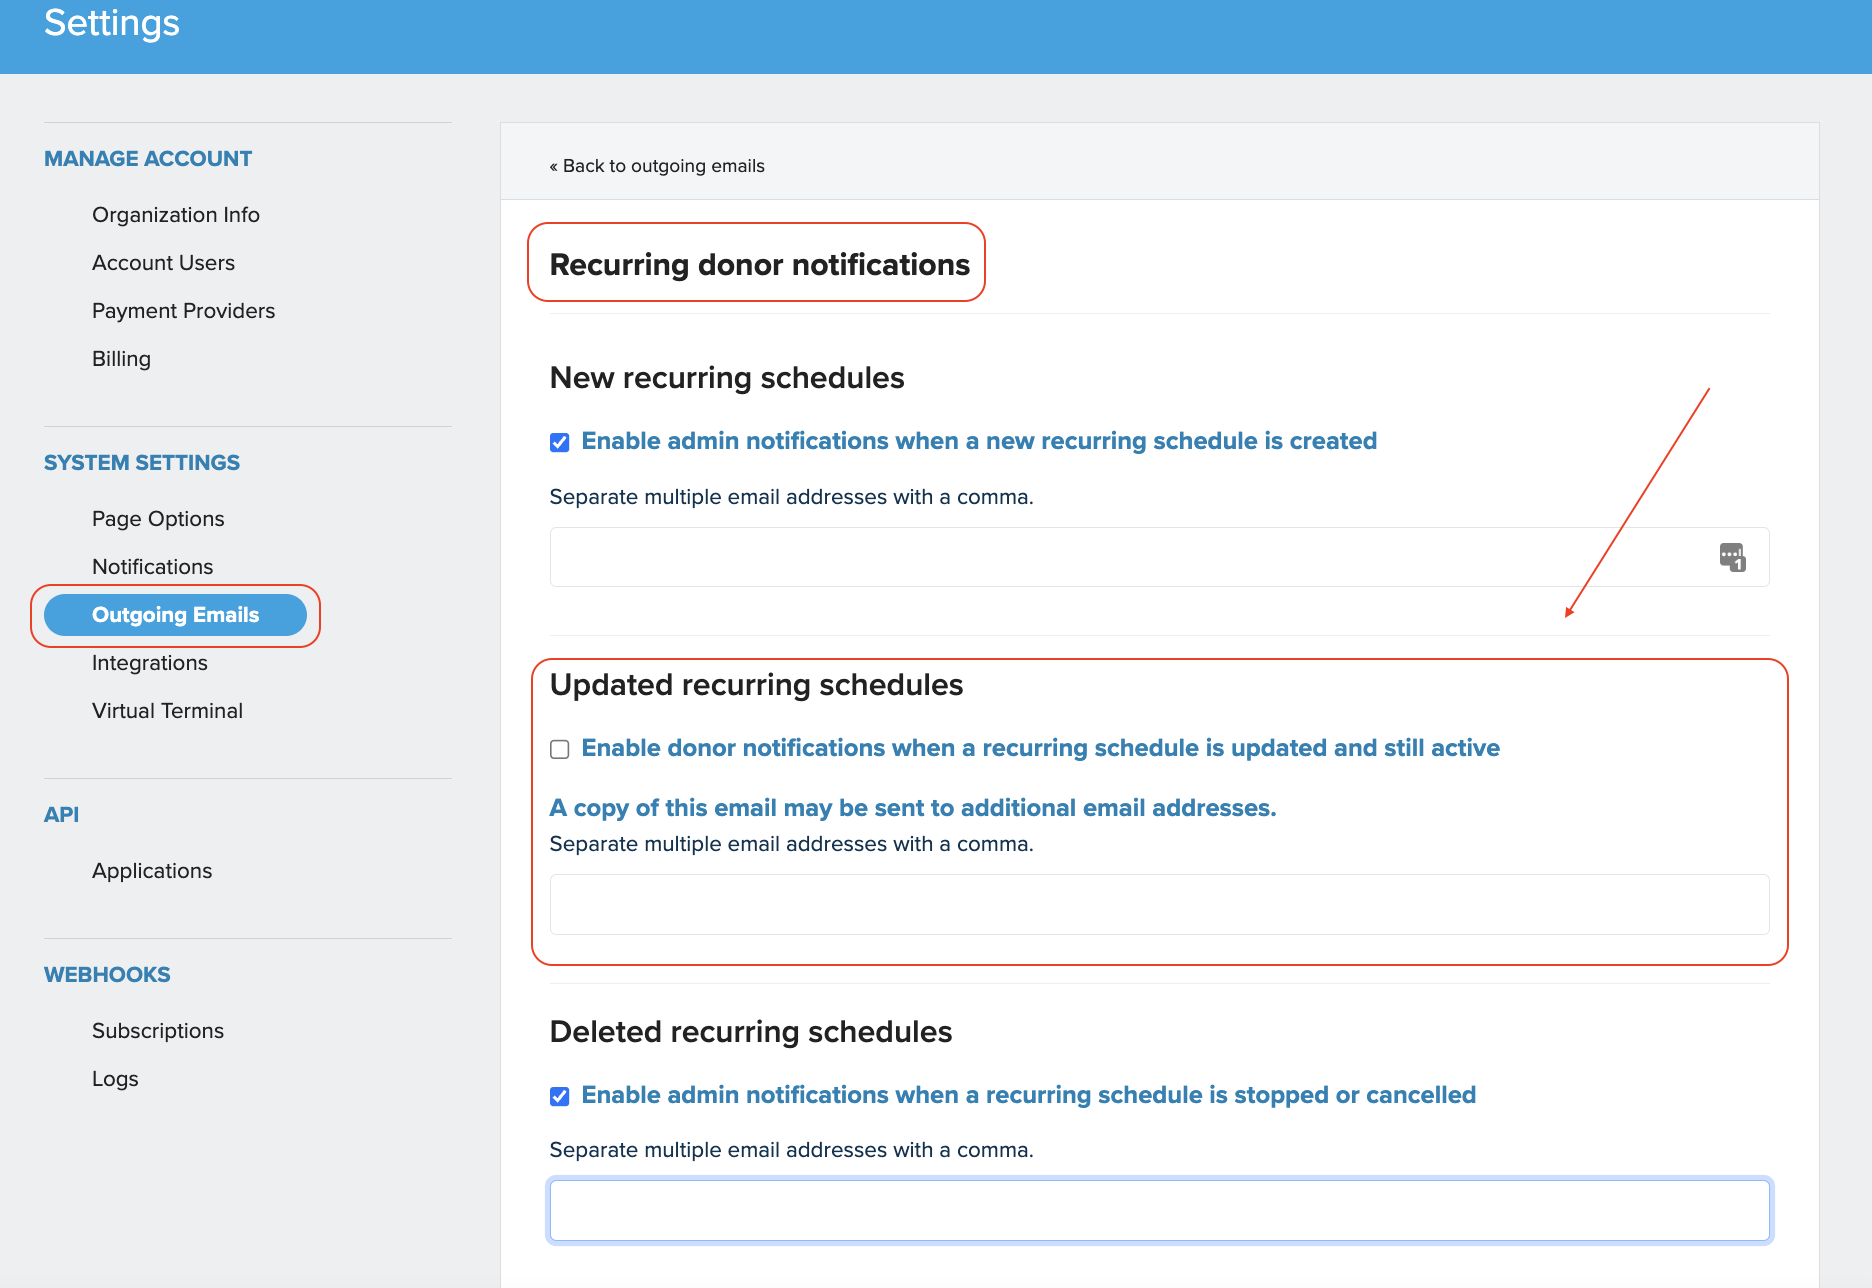Open Payment Providers settings
1872x1288 pixels.
183,310
